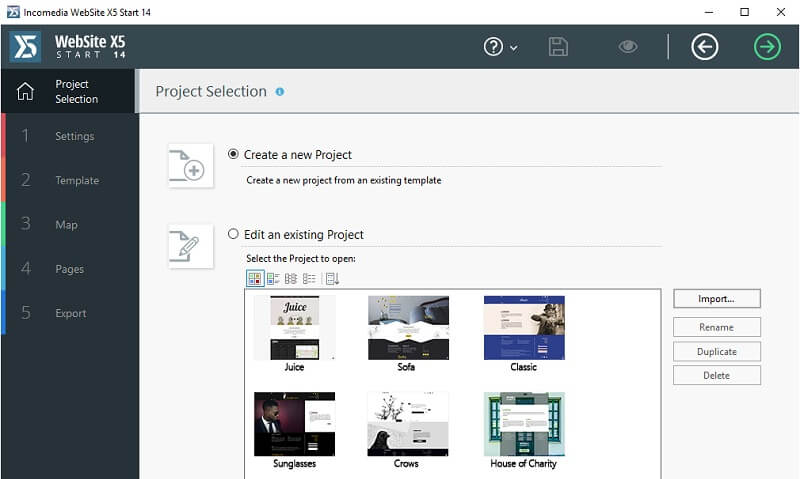Click the green Next arrow button
This screenshot has width=800, height=479.
tap(767, 47)
